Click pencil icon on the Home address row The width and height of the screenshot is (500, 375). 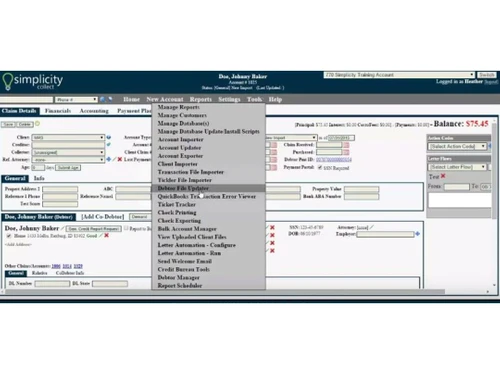click(101, 236)
